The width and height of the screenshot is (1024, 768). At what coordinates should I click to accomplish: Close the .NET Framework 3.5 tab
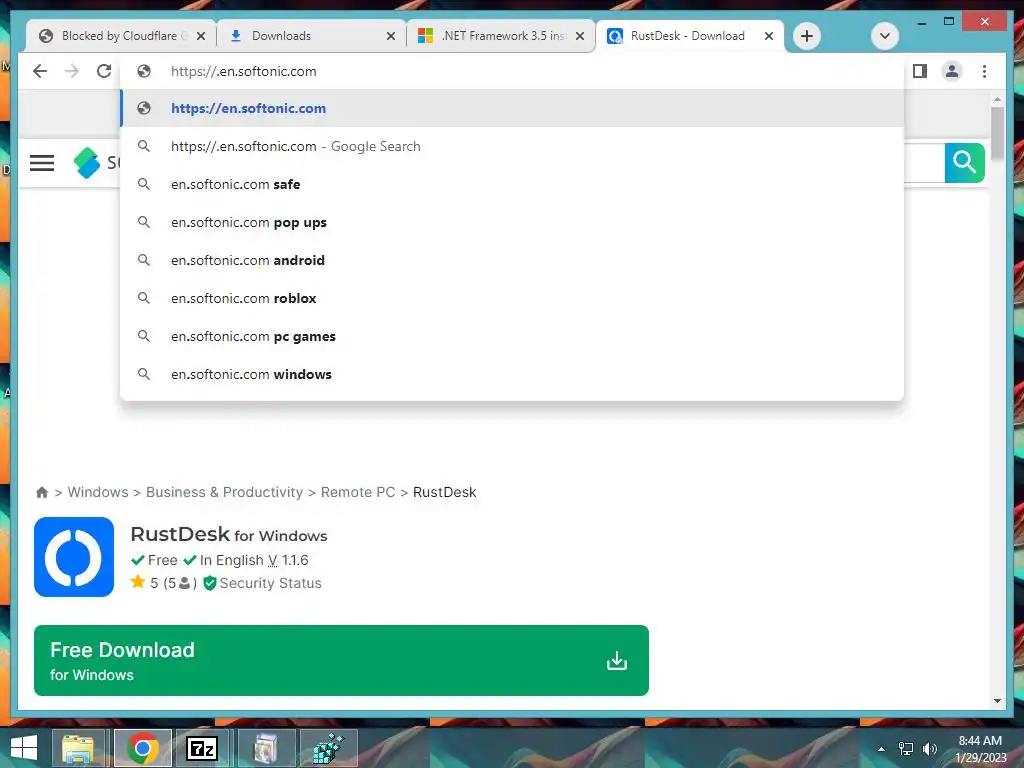(579, 37)
